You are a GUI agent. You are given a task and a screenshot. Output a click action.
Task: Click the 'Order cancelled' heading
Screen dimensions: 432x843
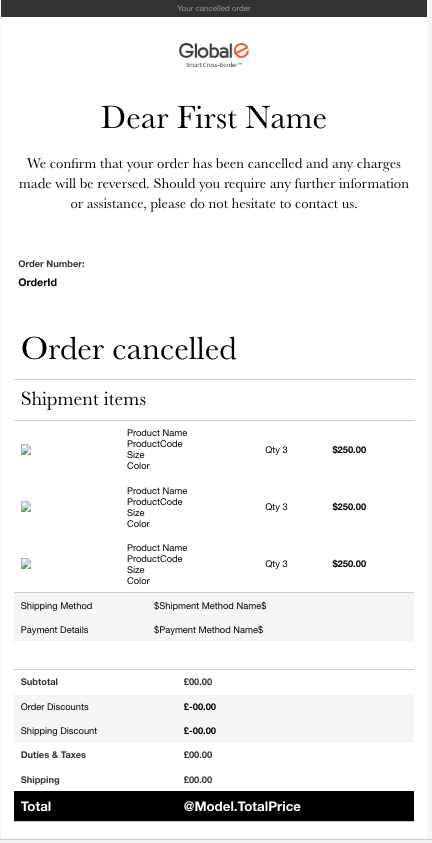pos(128,348)
